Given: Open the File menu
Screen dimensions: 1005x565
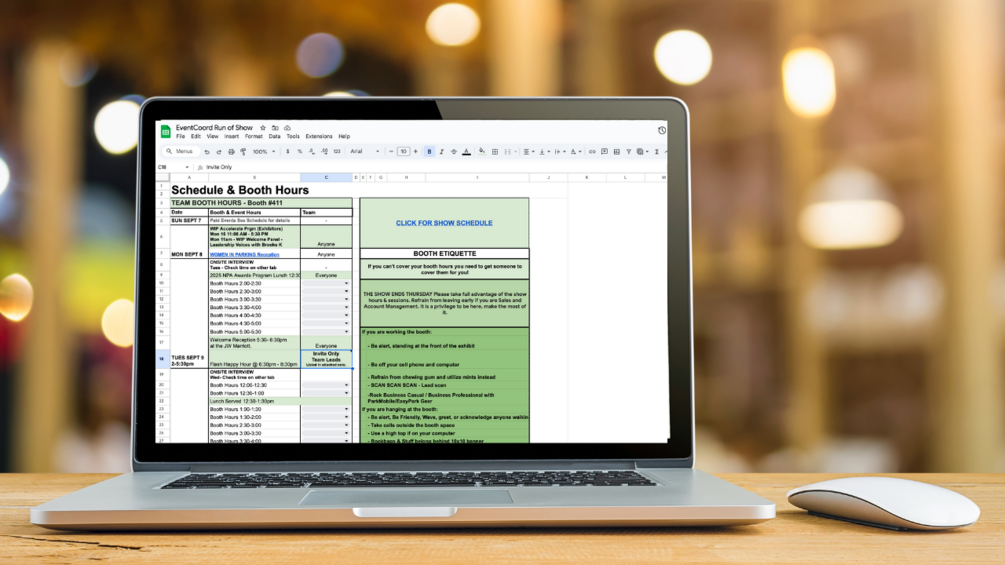Looking at the screenshot, I should pyautogui.click(x=181, y=136).
